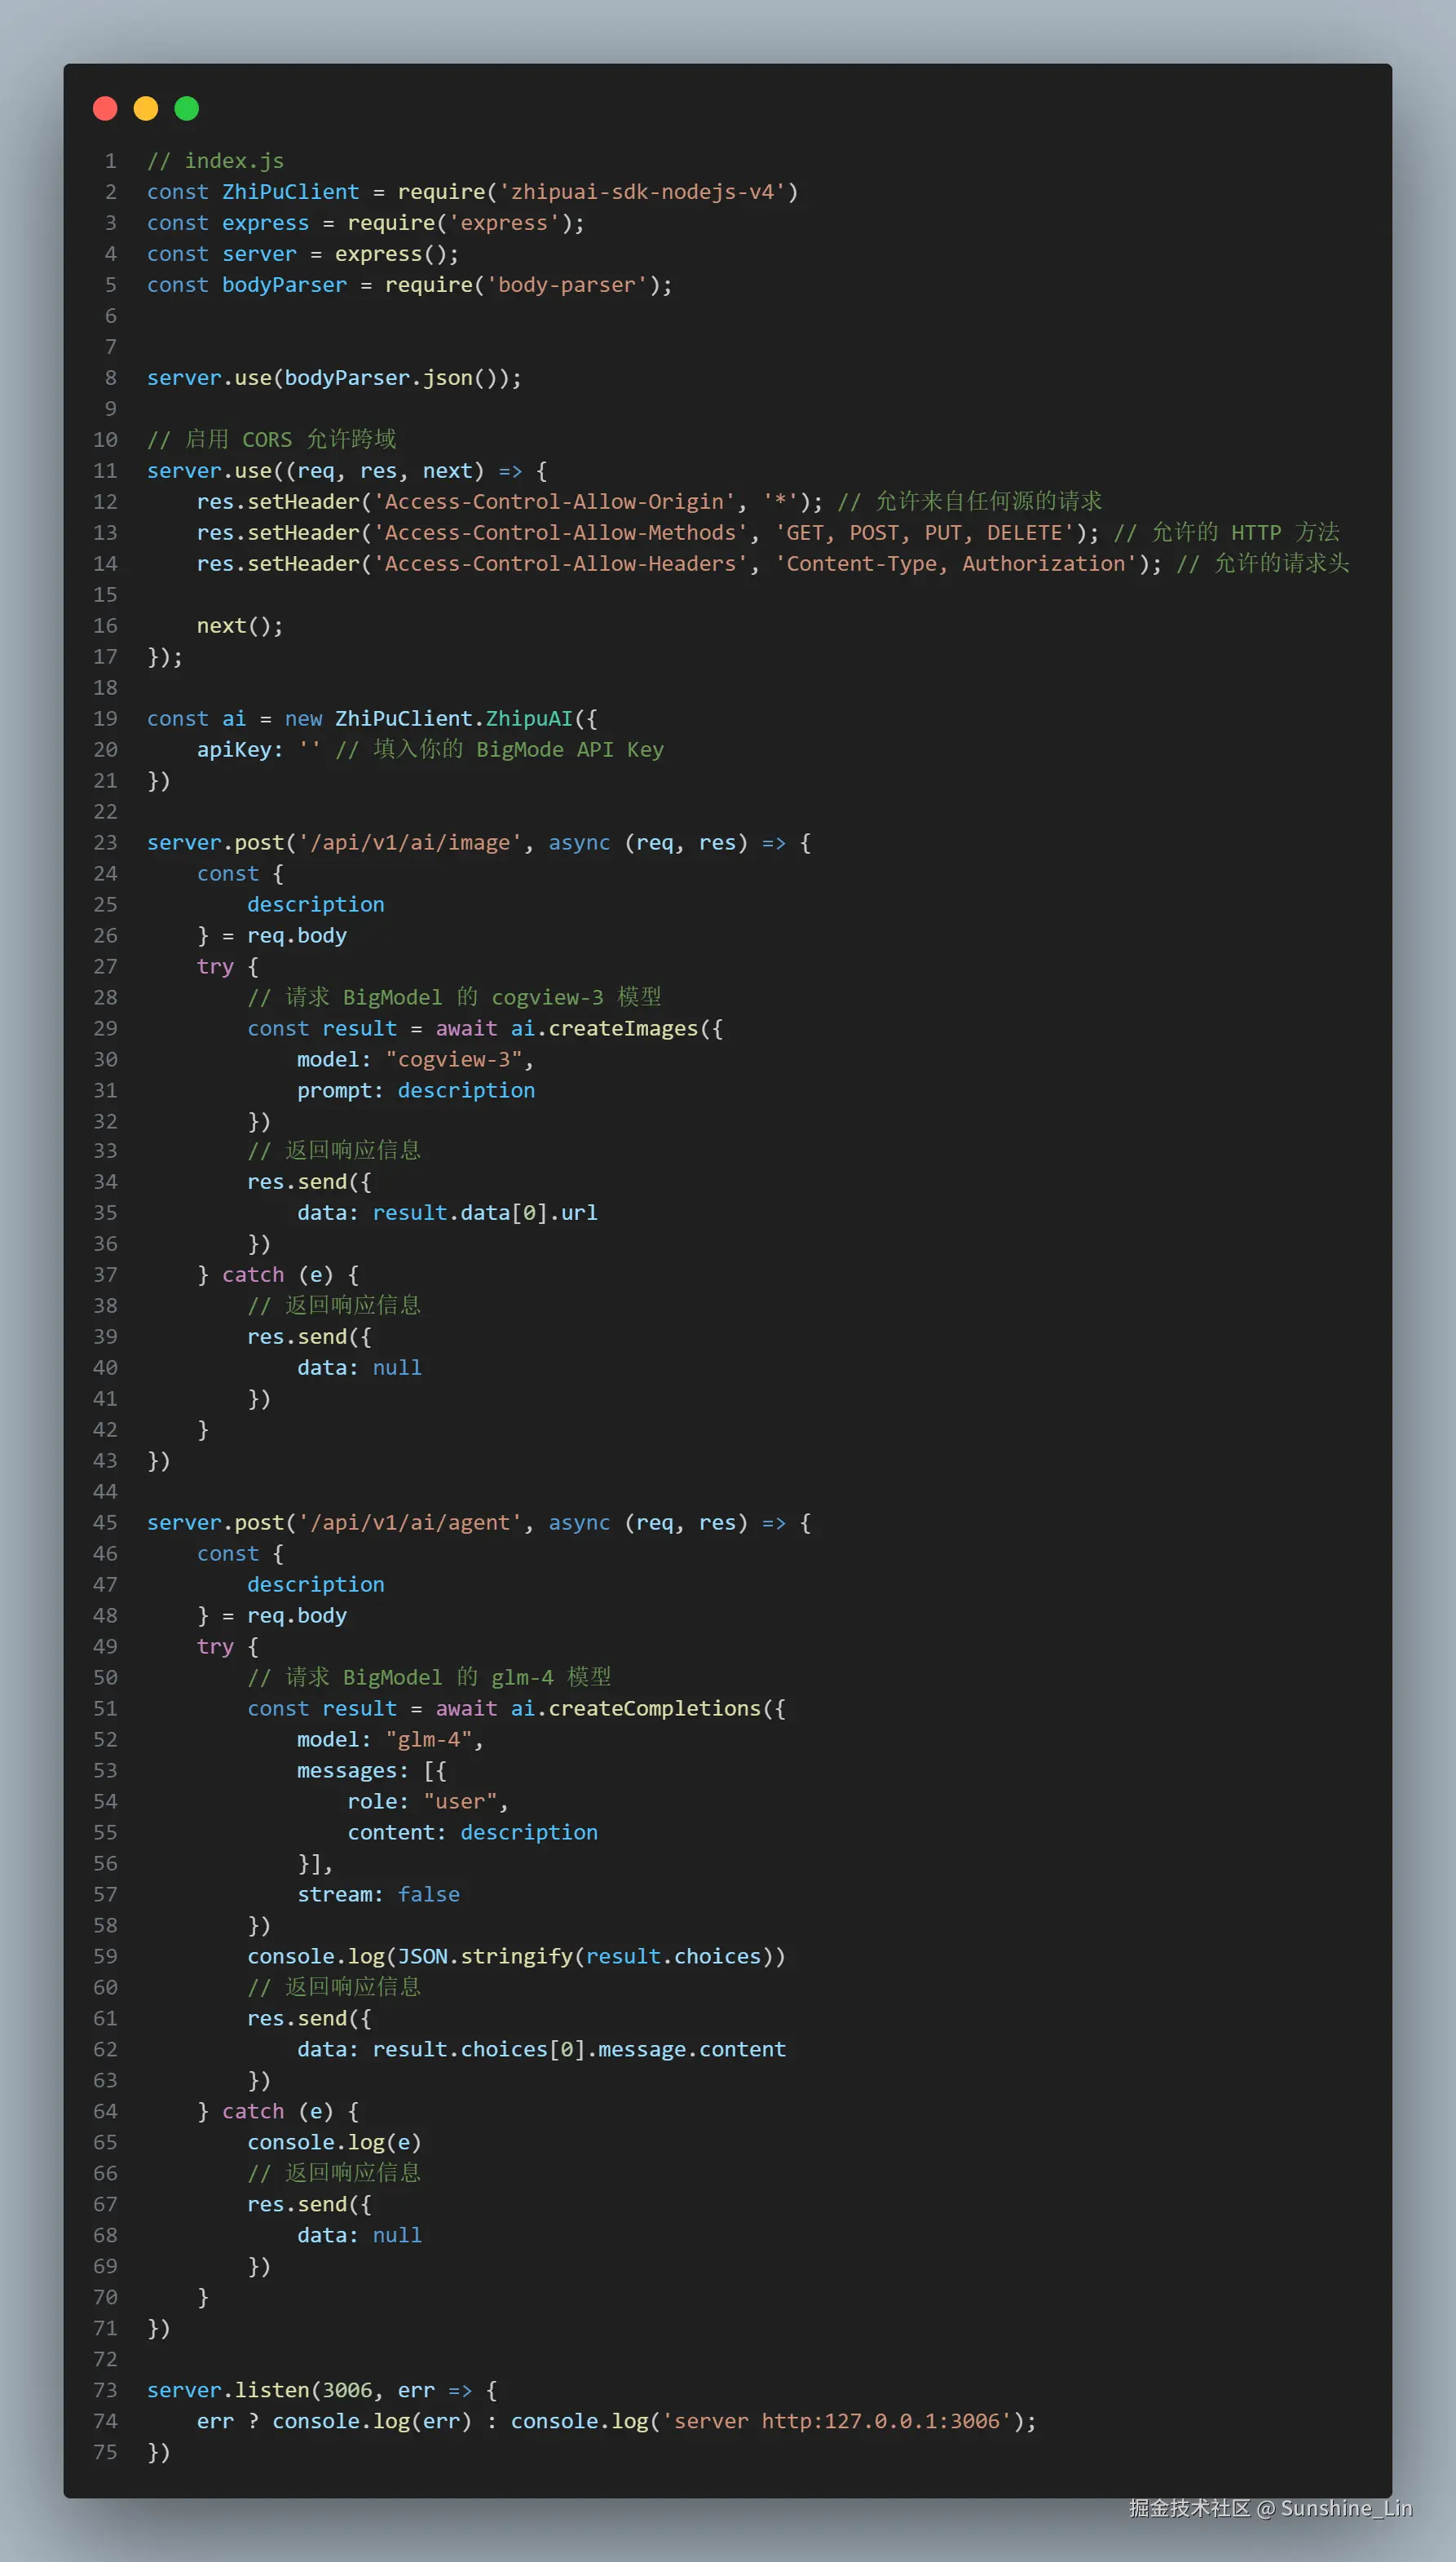Click the "next();" call on line 16
The image size is (1456, 2562).
click(240, 626)
